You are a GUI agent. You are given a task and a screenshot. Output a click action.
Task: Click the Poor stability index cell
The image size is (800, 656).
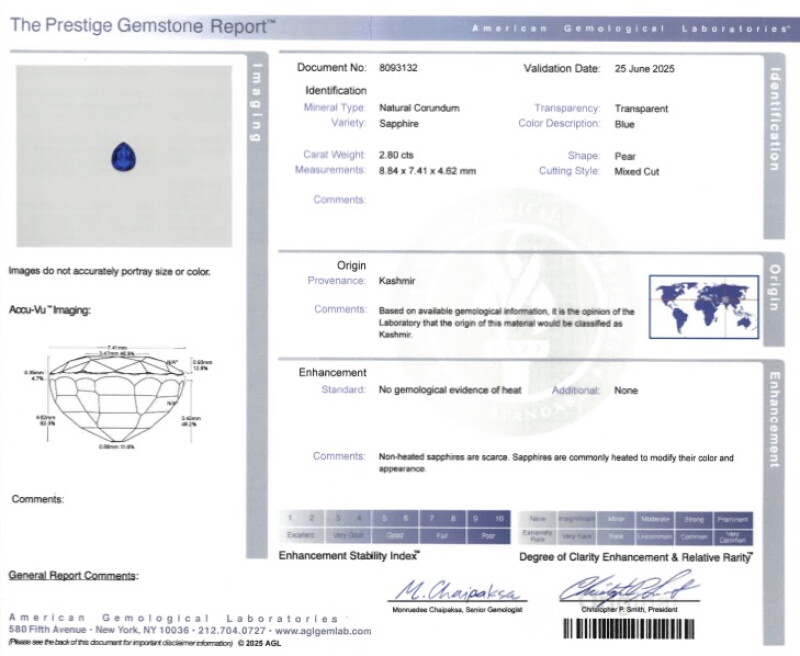[x=488, y=535]
